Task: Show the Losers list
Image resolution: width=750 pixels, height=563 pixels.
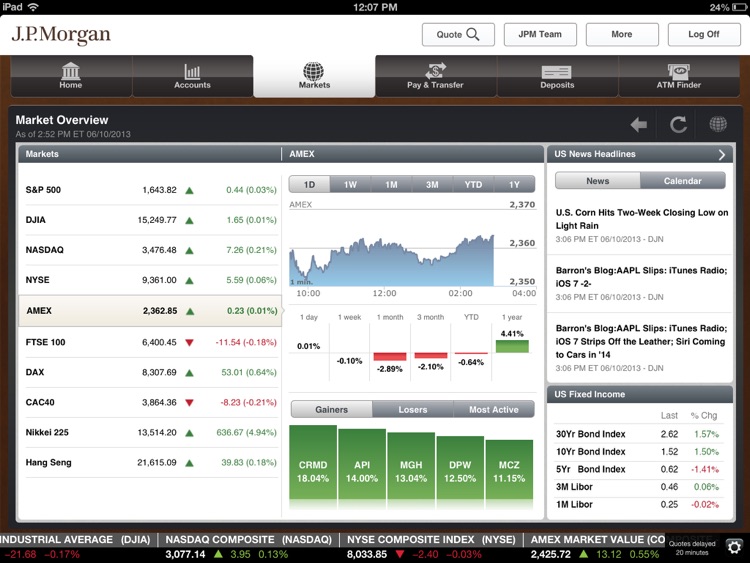Action: coord(413,409)
